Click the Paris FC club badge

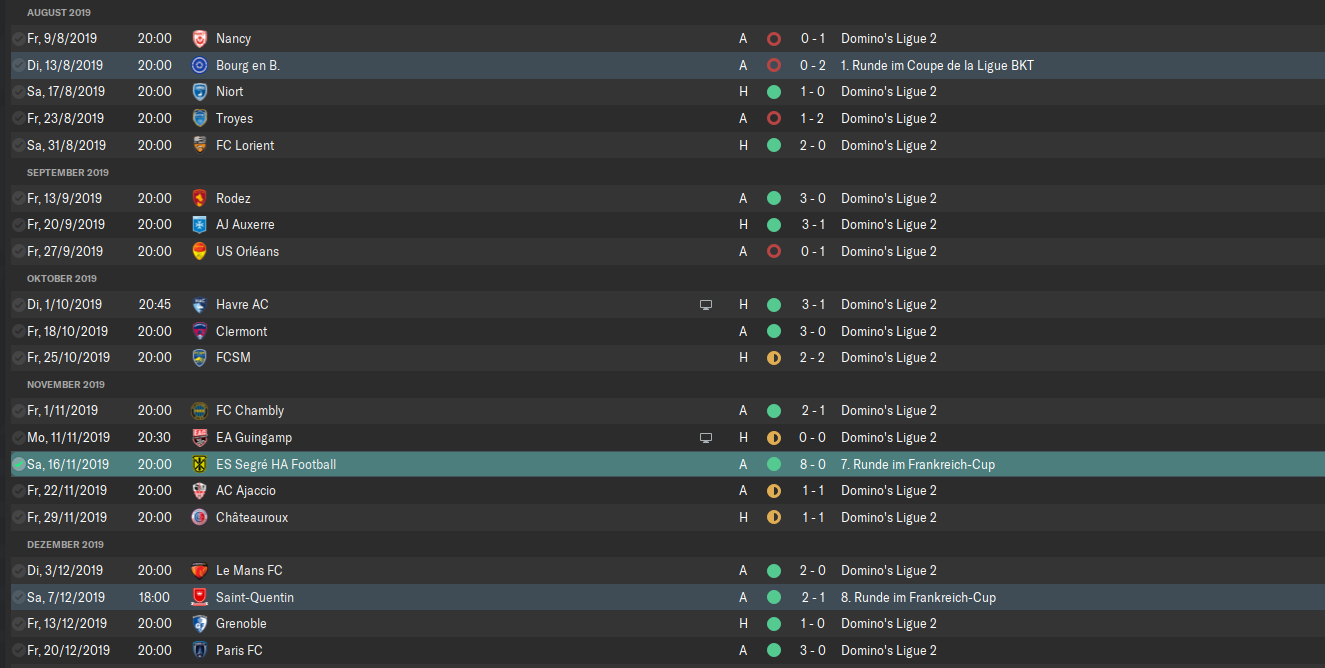pyautogui.click(x=199, y=650)
